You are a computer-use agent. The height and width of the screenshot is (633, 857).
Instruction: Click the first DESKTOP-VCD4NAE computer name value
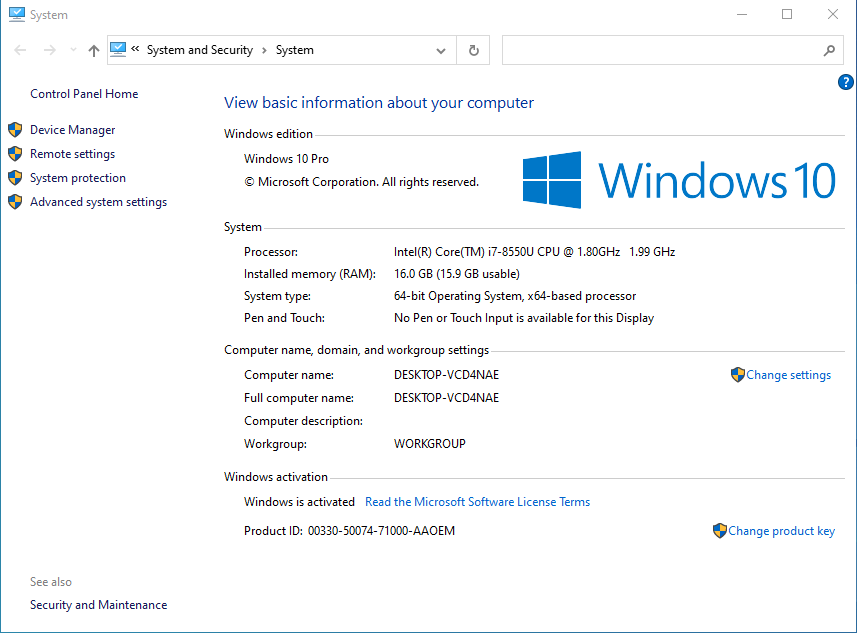pyautogui.click(x=447, y=375)
